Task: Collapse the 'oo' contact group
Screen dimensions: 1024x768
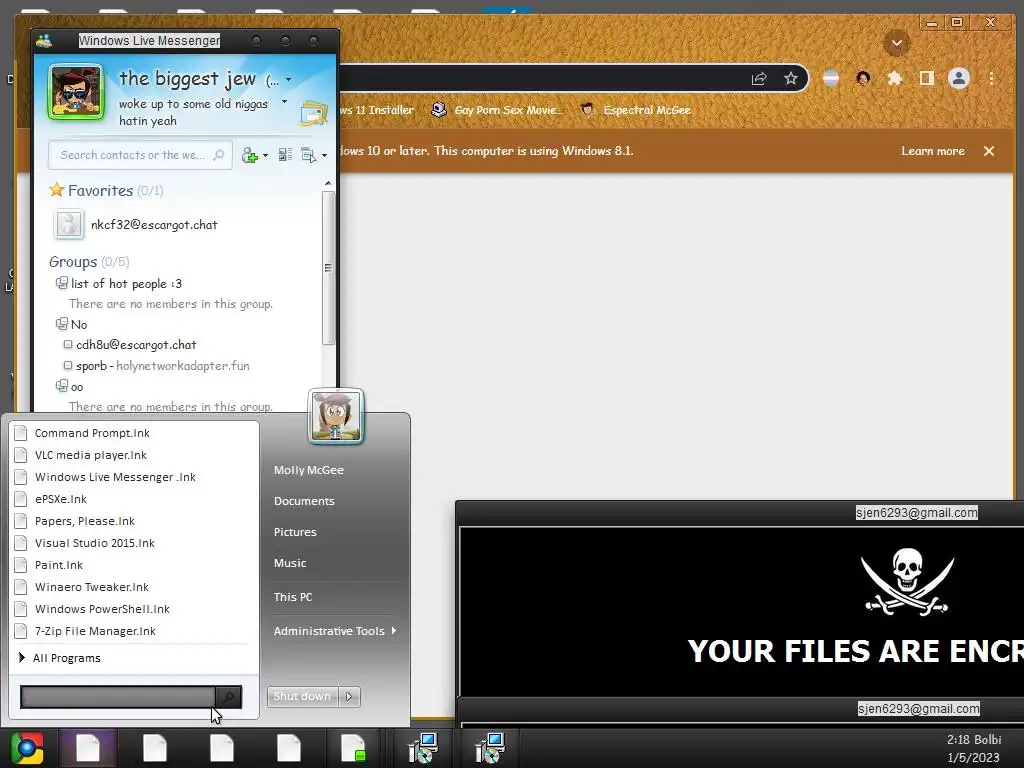Action: (70, 387)
